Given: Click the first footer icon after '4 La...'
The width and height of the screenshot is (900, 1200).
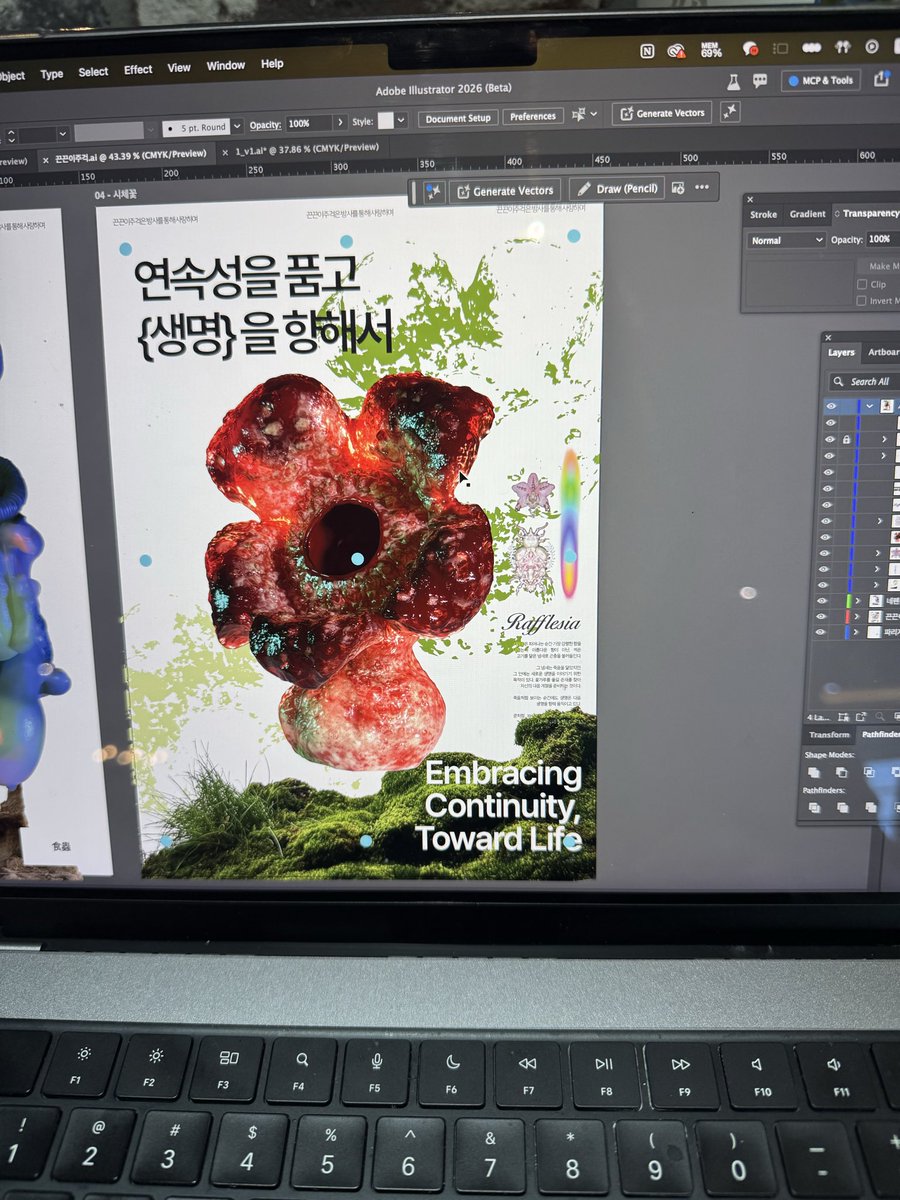Looking at the screenshot, I should (843, 717).
